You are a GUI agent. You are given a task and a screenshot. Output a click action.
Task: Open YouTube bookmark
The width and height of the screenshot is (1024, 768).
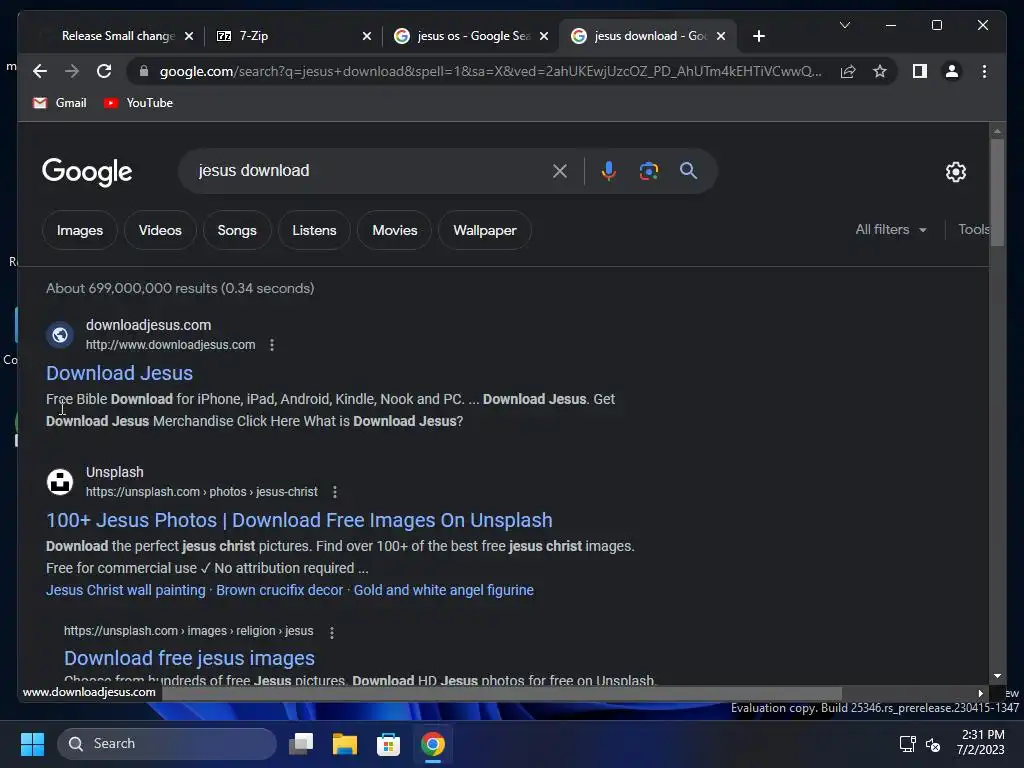(x=138, y=103)
